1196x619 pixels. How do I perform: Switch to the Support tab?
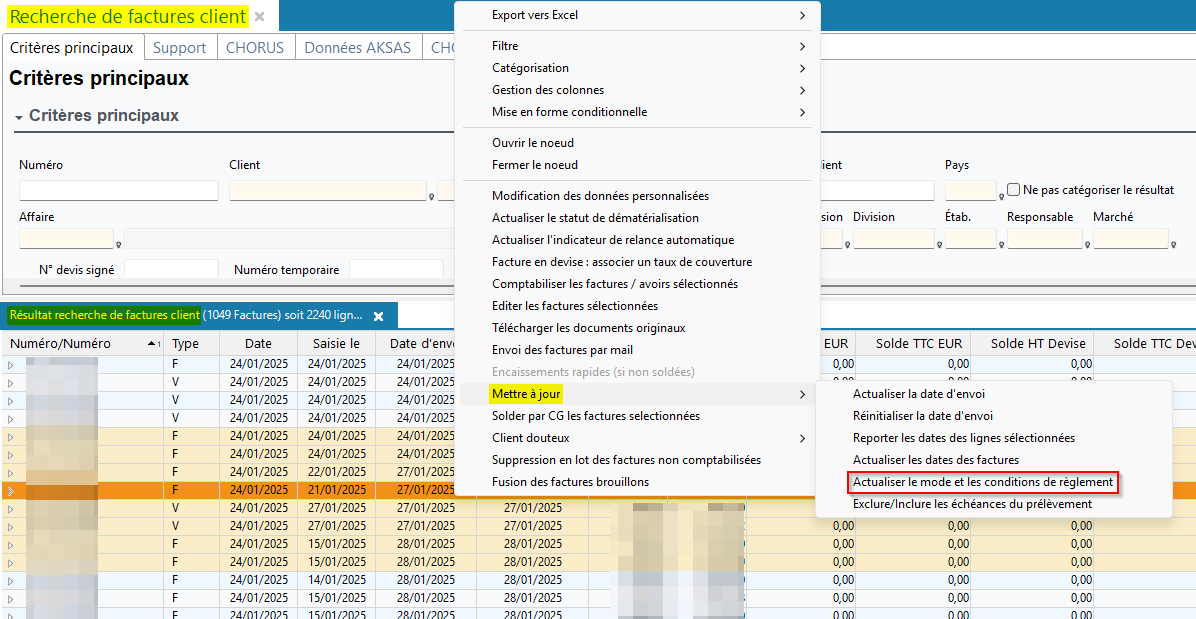[179, 48]
